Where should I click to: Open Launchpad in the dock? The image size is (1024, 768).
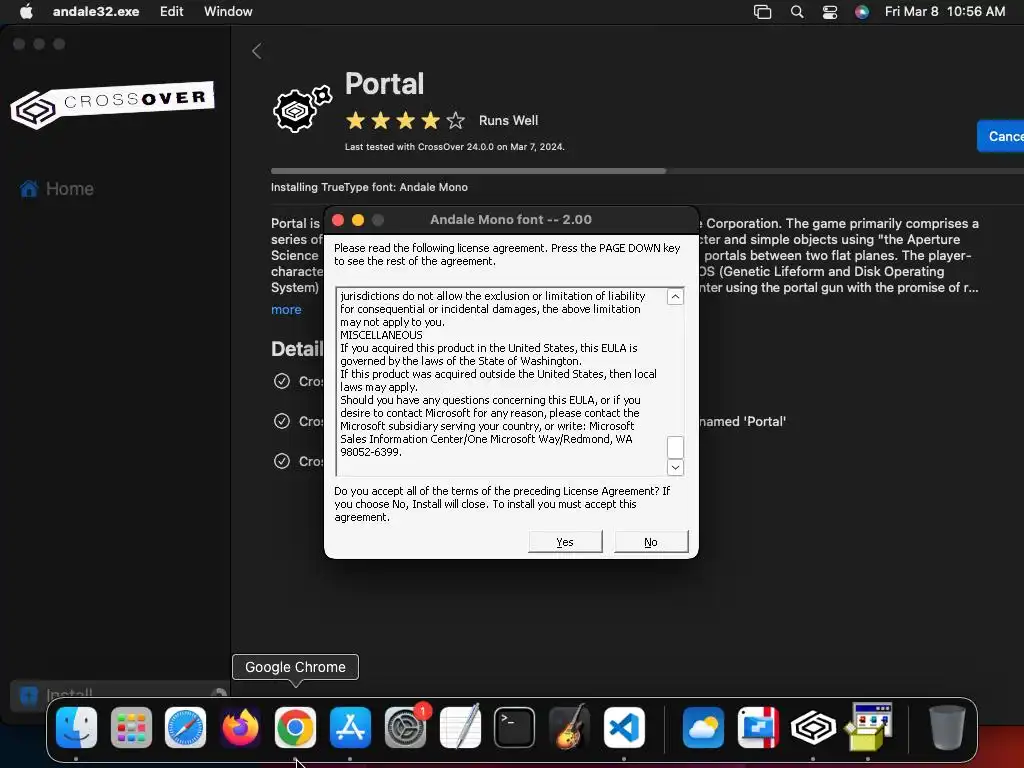[131, 727]
